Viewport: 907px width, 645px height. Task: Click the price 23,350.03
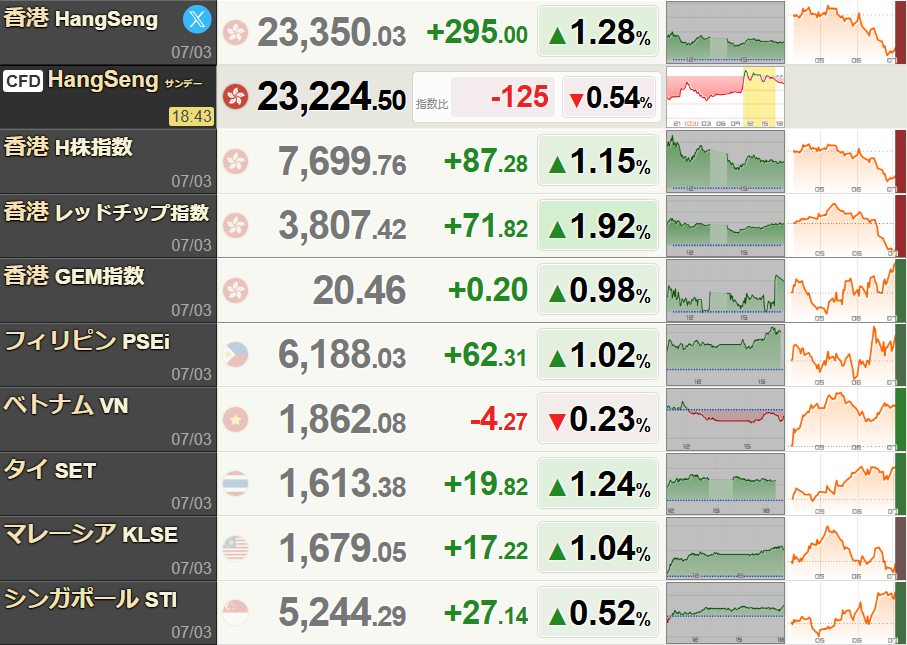coord(331,32)
